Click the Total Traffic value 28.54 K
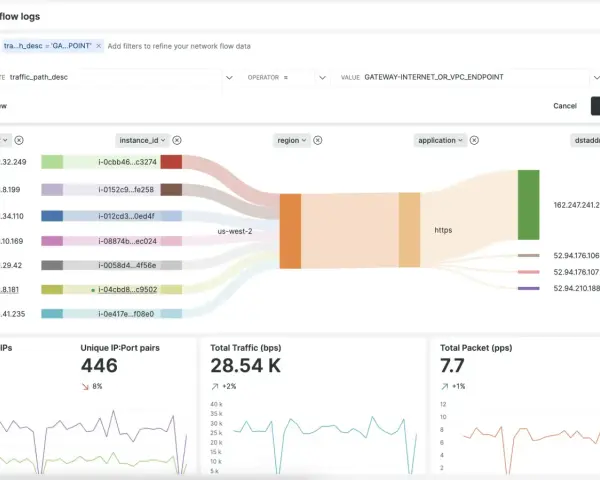This screenshot has width=600, height=480. pos(245,366)
